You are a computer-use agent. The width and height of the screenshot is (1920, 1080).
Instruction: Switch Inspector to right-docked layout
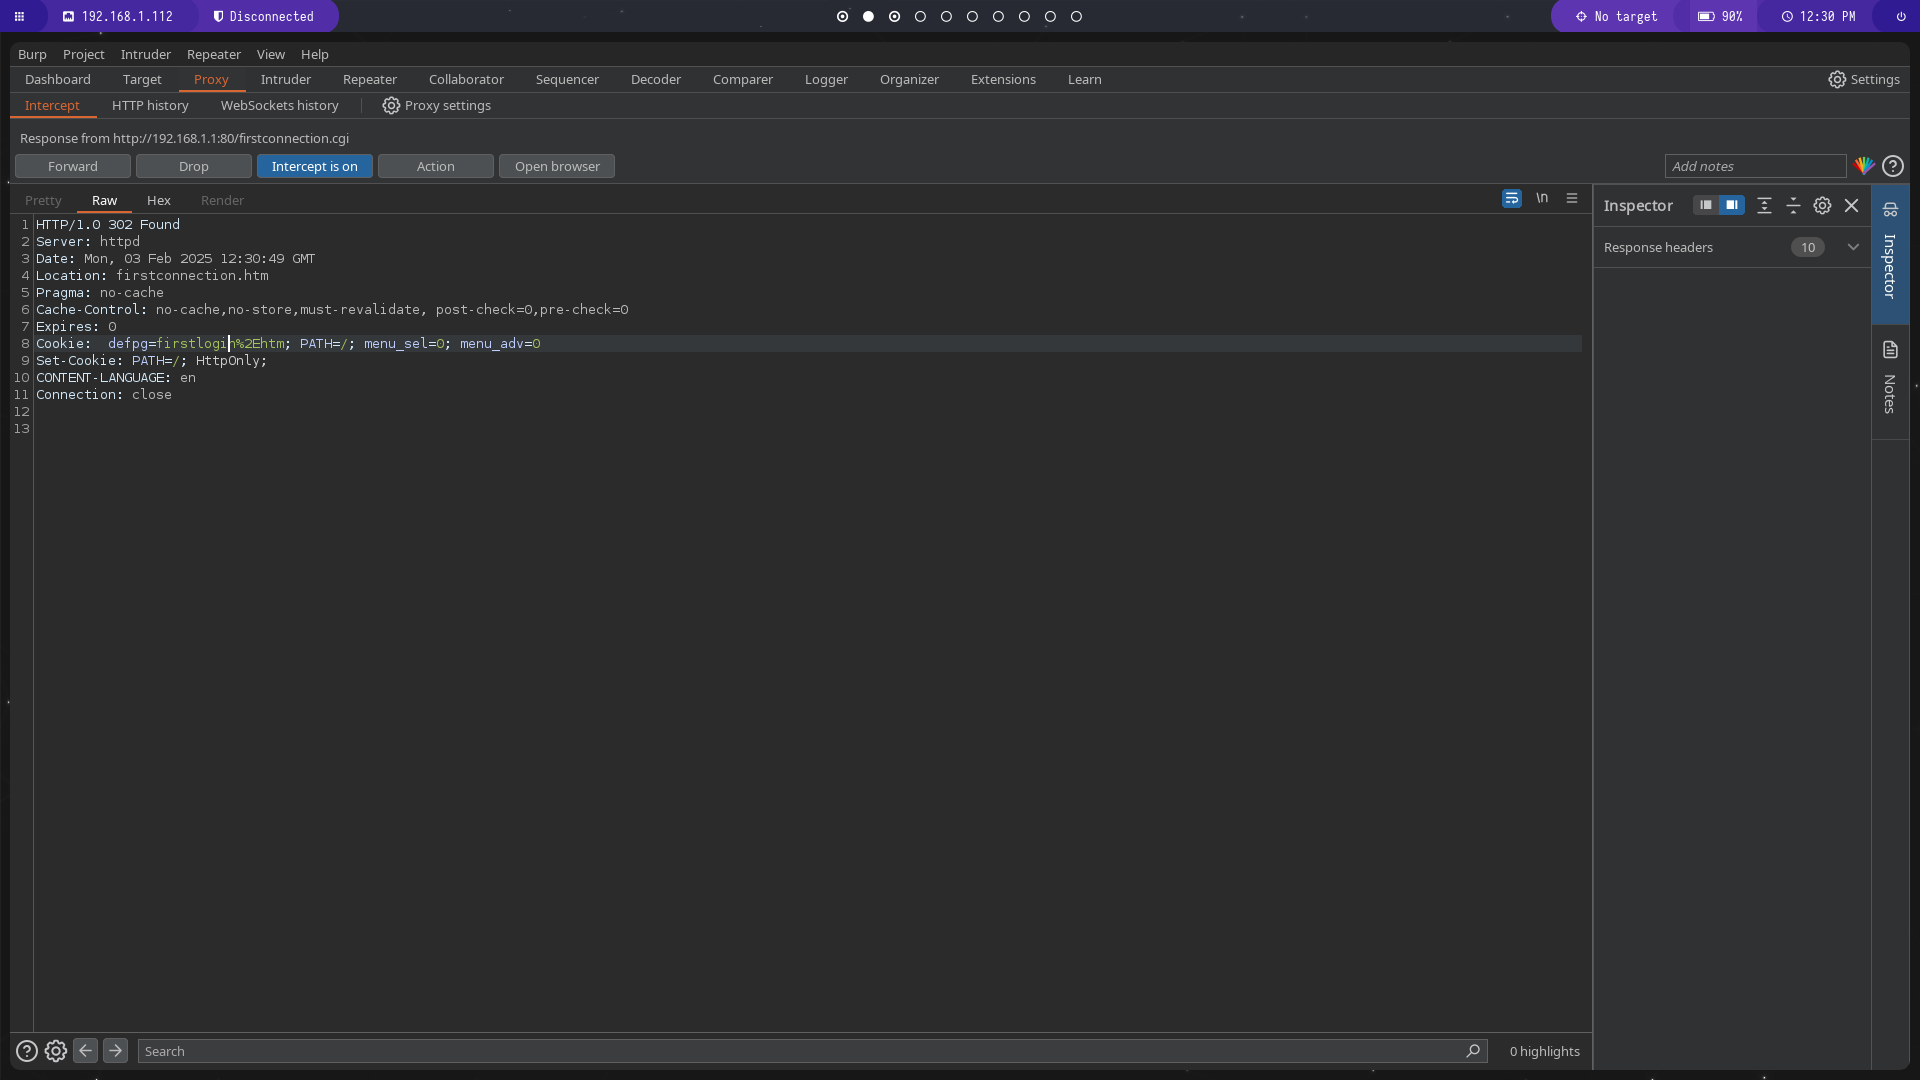point(1732,205)
